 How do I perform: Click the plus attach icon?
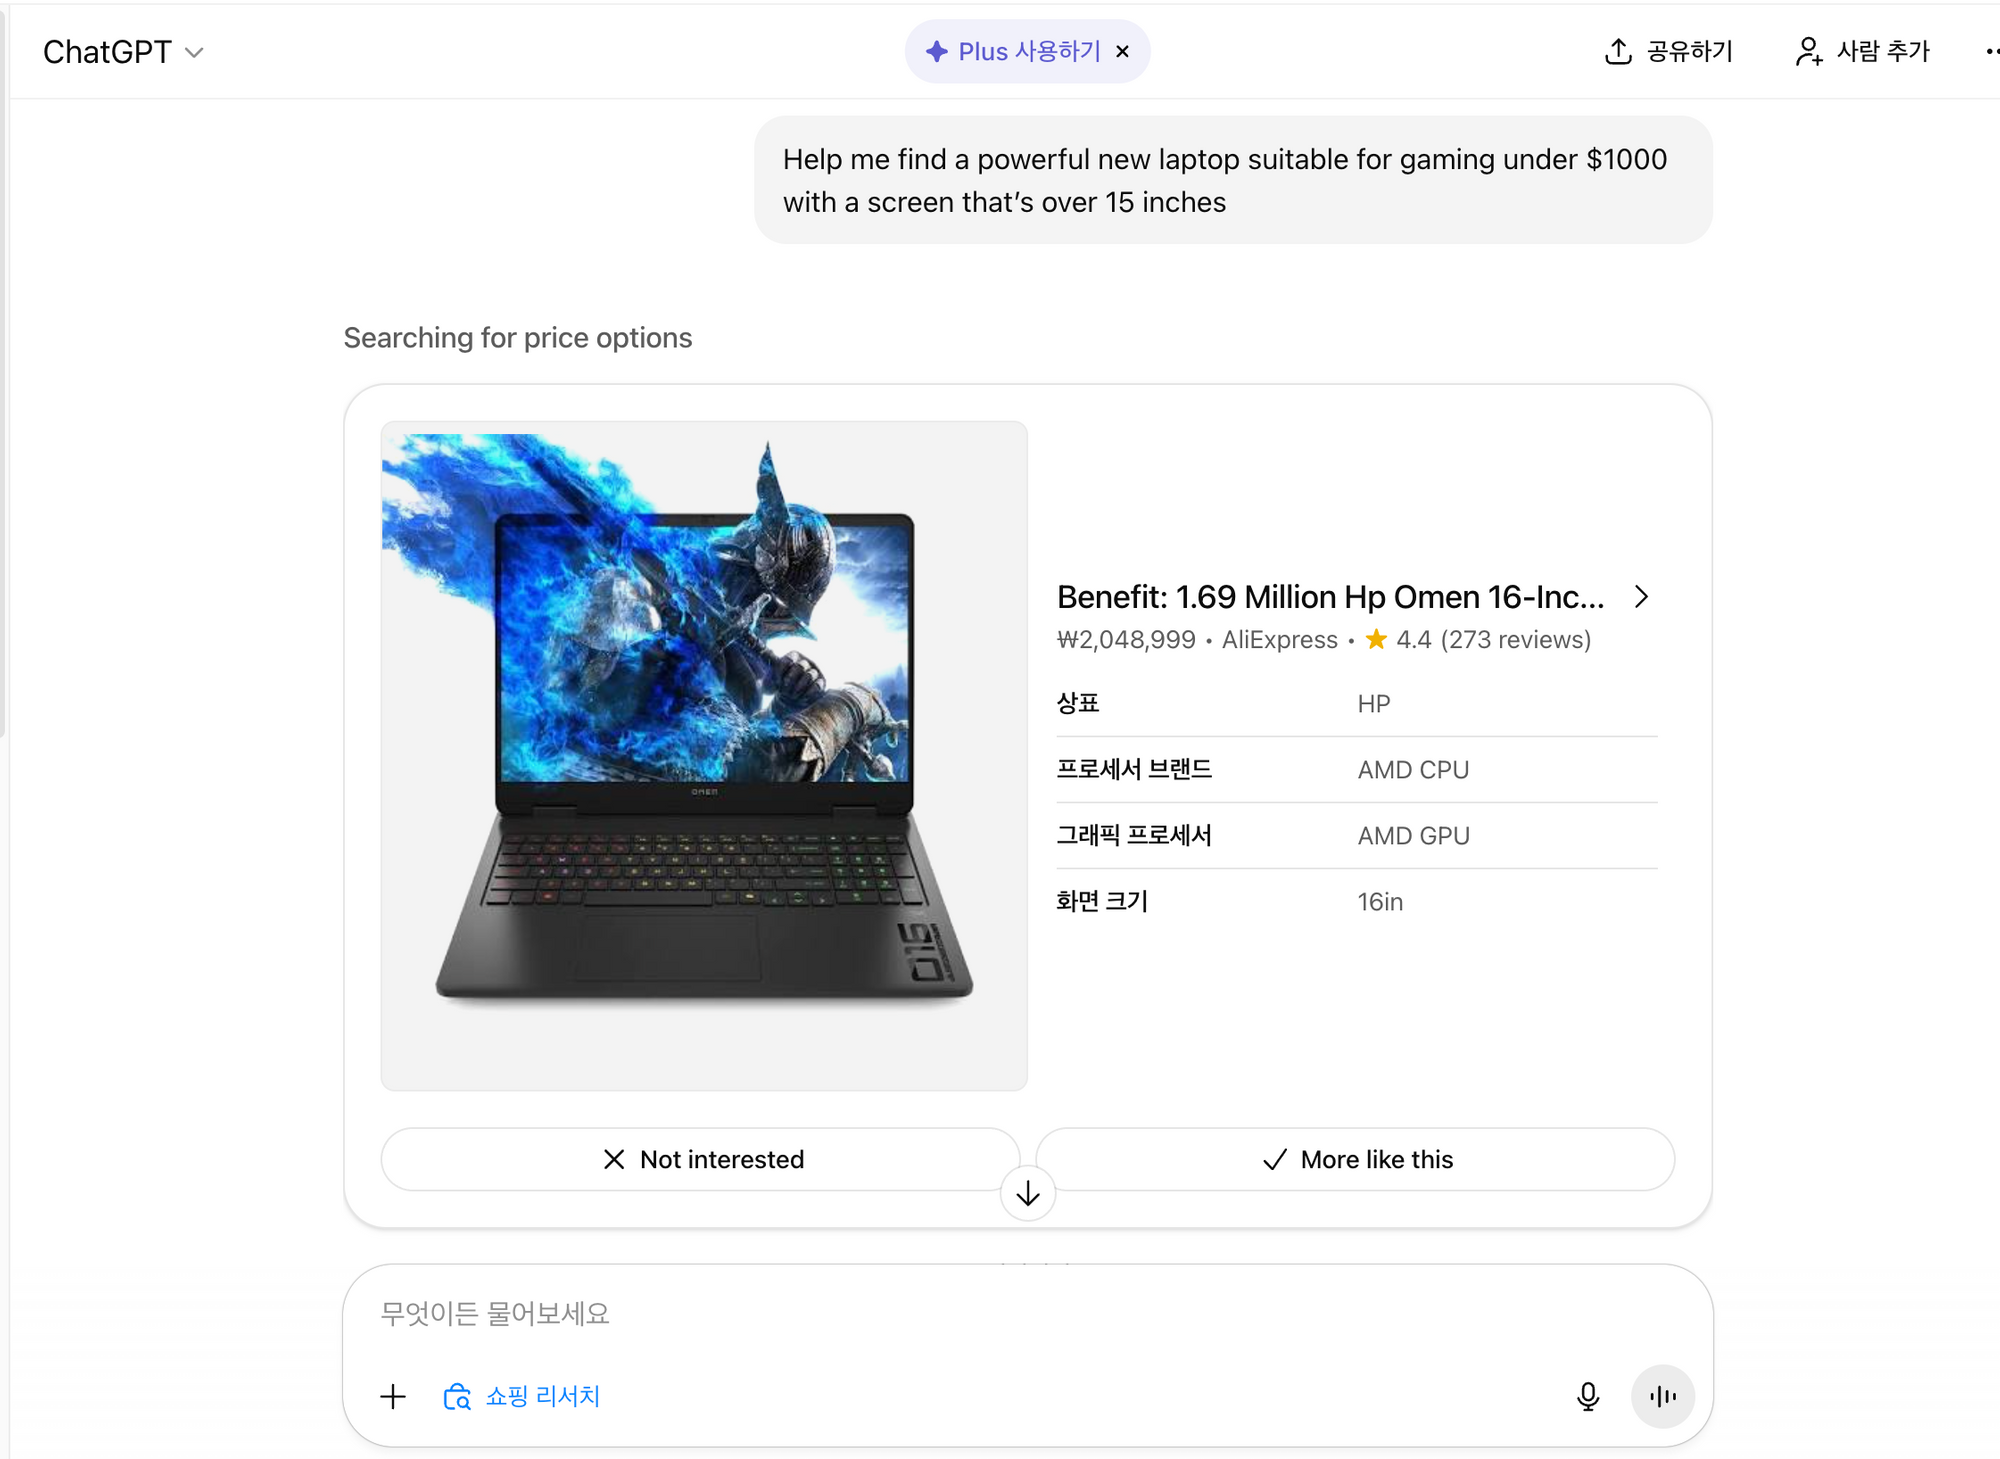click(x=393, y=1396)
